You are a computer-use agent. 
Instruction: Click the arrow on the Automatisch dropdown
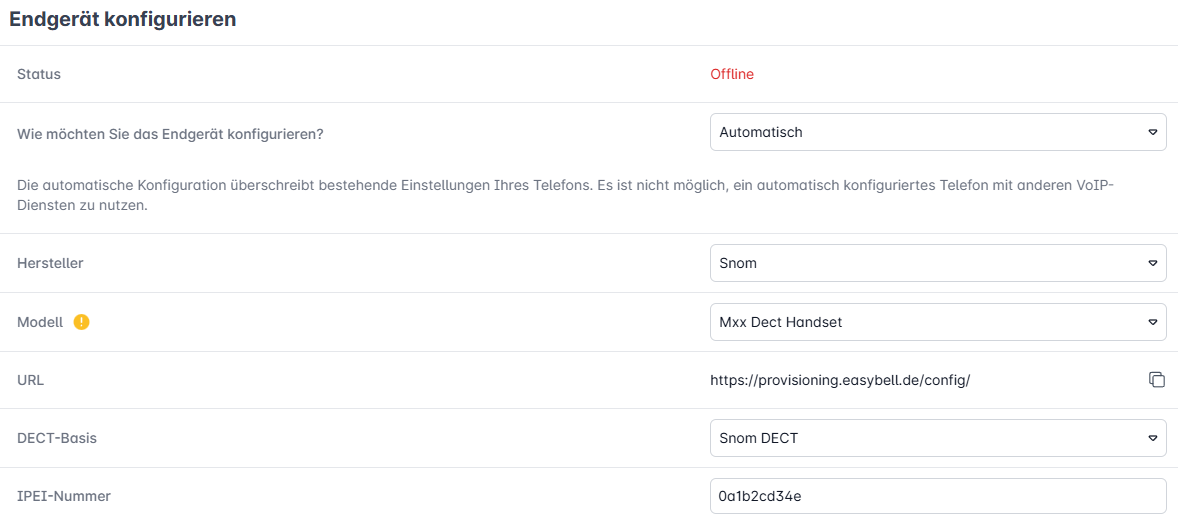coord(1151,132)
